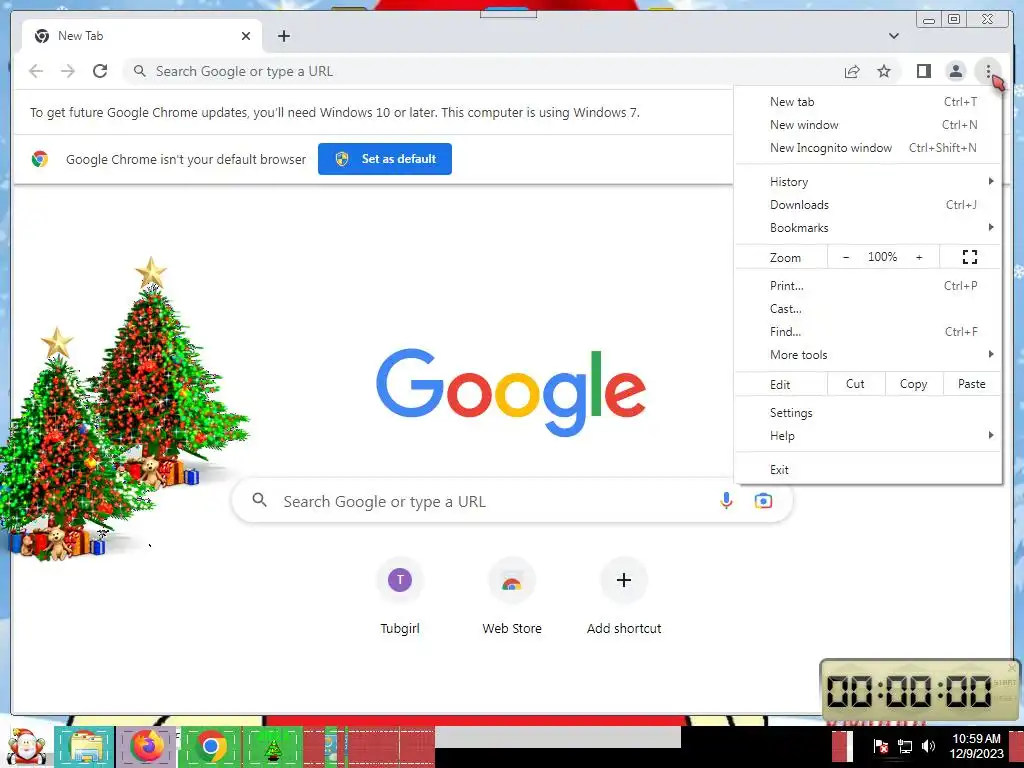The width and height of the screenshot is (1024, 768).
Task: Share this page icon in address bar
Action: pos(852,71)
